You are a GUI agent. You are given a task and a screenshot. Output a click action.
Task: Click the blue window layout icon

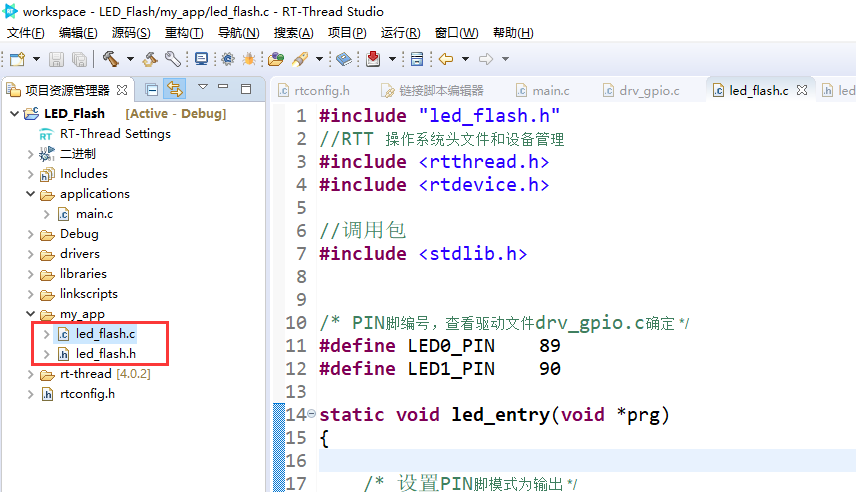pyautogui.click(x=417, y=59)
